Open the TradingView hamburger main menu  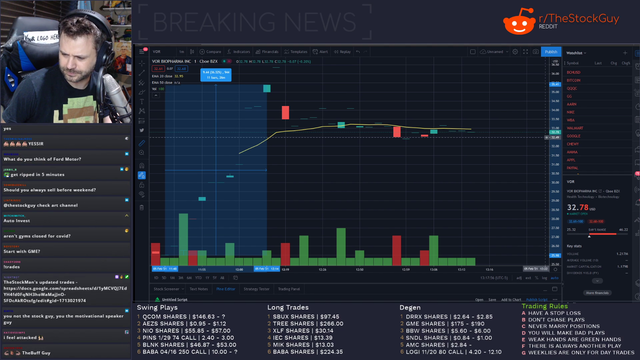pos(142,51)
